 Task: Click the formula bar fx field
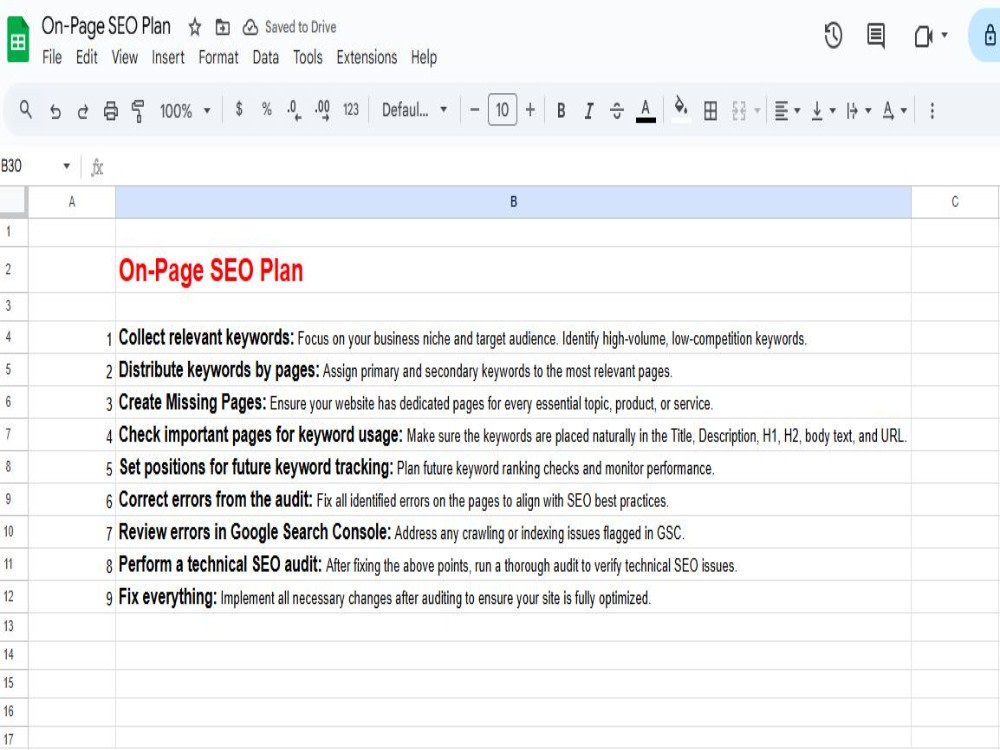[x=548, y=167]
